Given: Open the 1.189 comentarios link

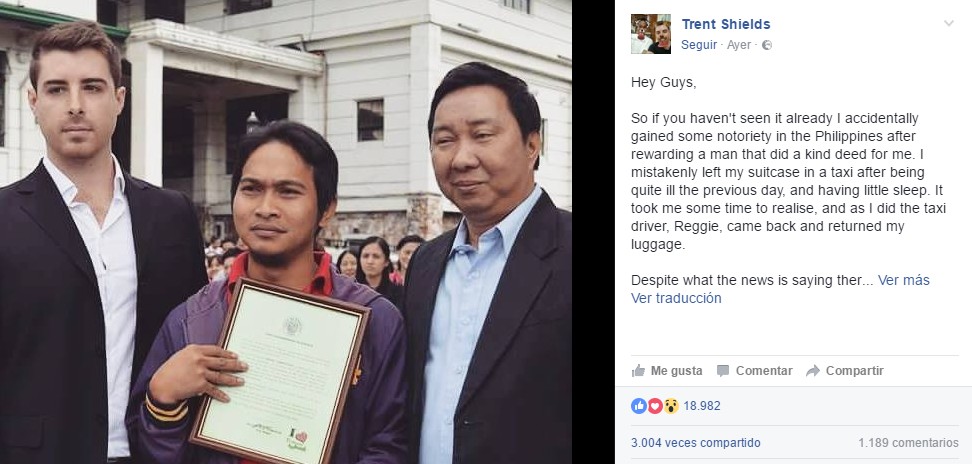Looking at the screenshot, I should point(908,443).
